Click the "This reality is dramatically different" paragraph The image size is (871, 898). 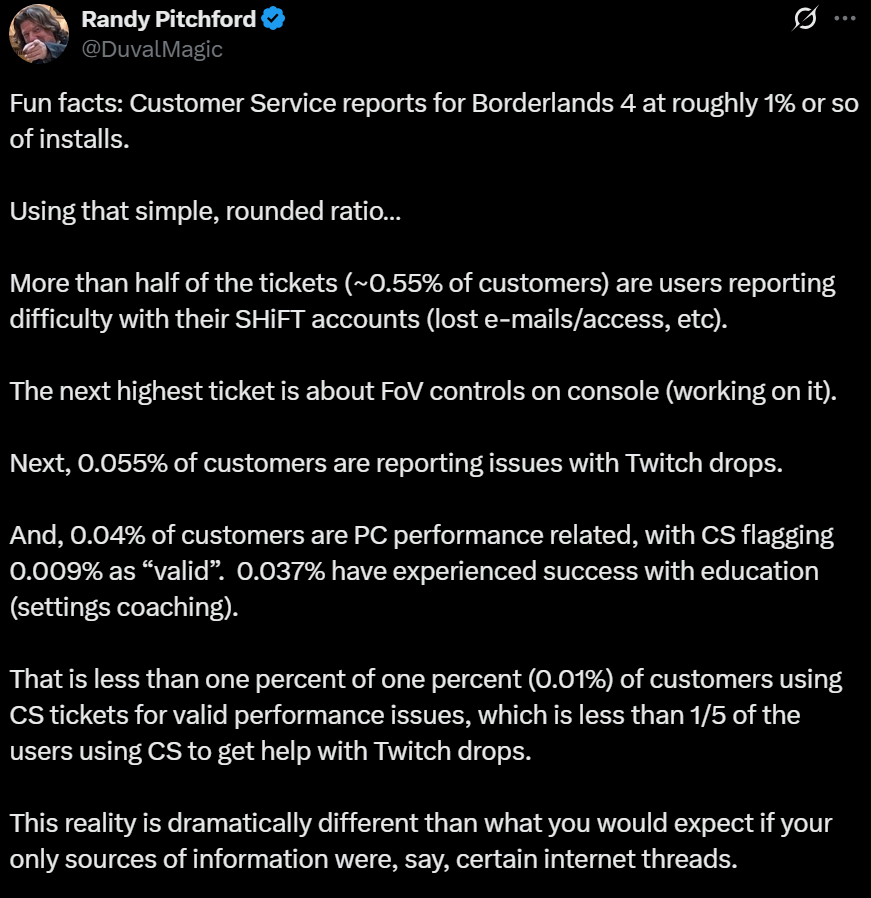(421, 841)
